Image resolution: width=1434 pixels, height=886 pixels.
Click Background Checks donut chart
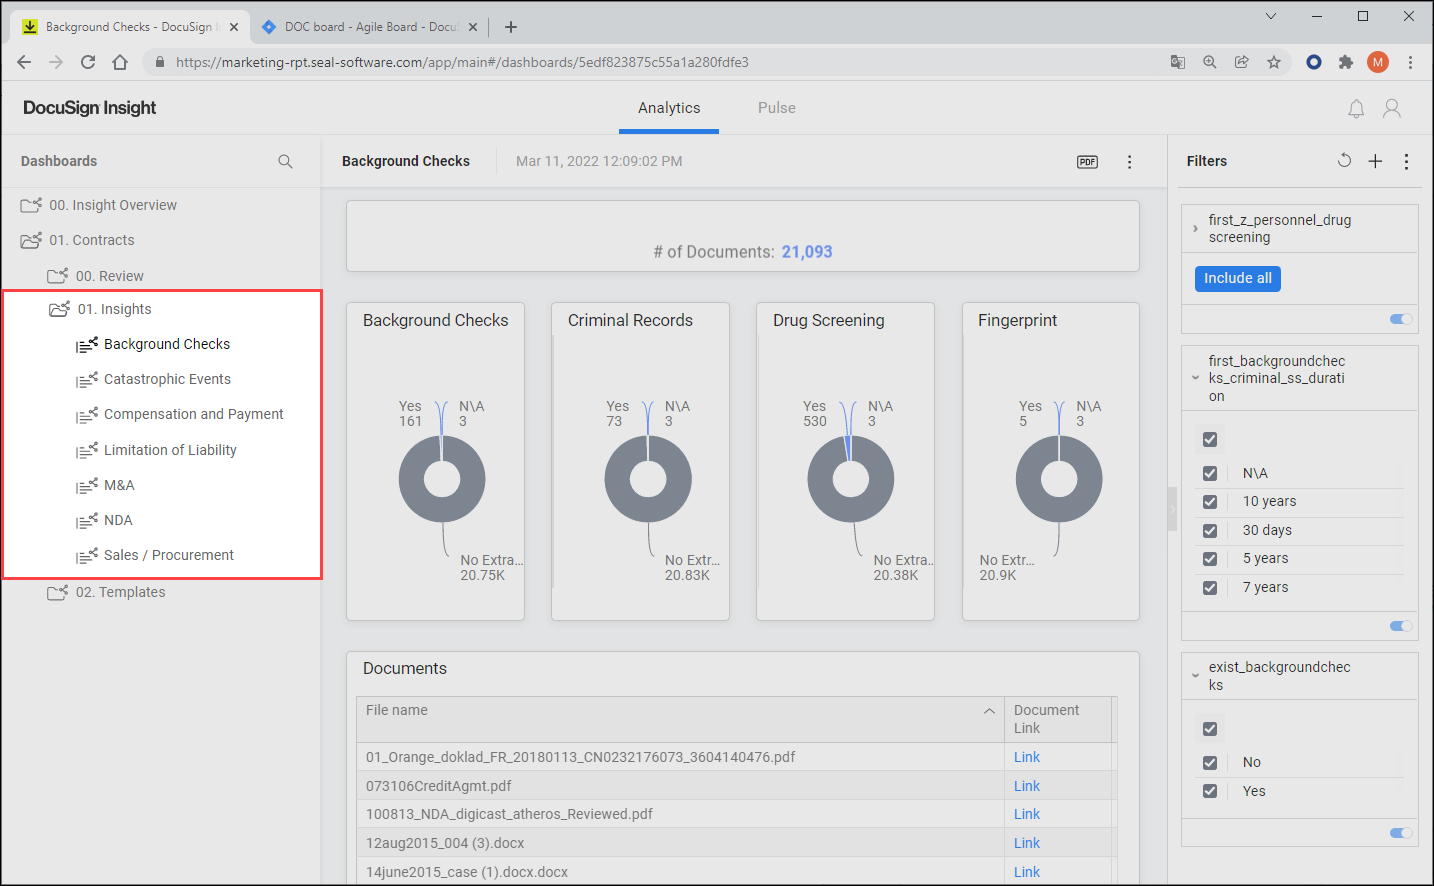tap(442, 480)
